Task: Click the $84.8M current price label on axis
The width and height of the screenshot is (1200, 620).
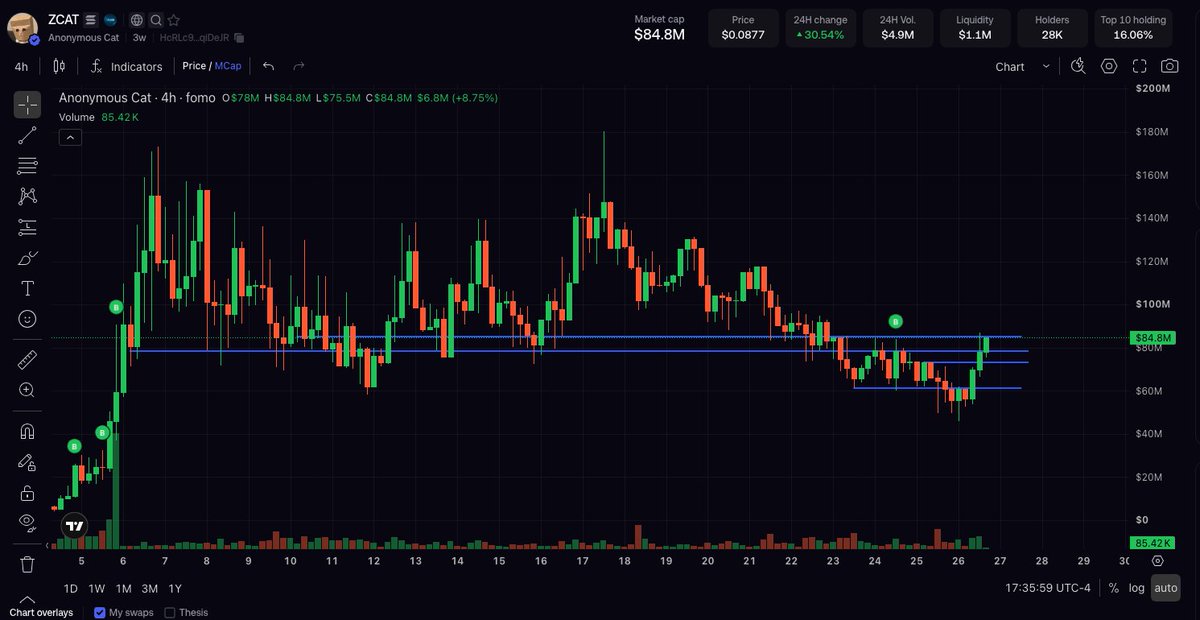Action: click(x=1152, y=338)
